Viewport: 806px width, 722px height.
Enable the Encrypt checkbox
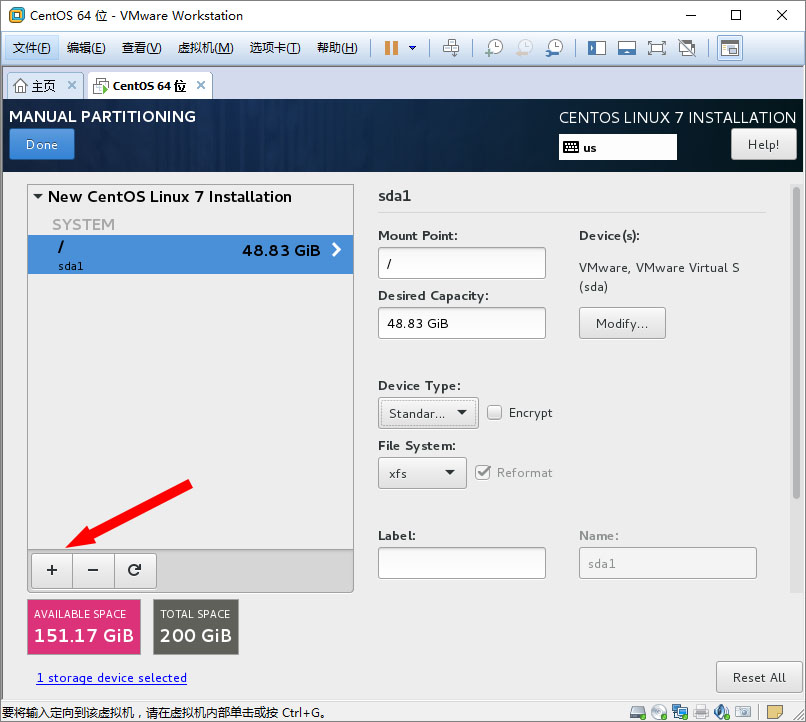point(495,412)
